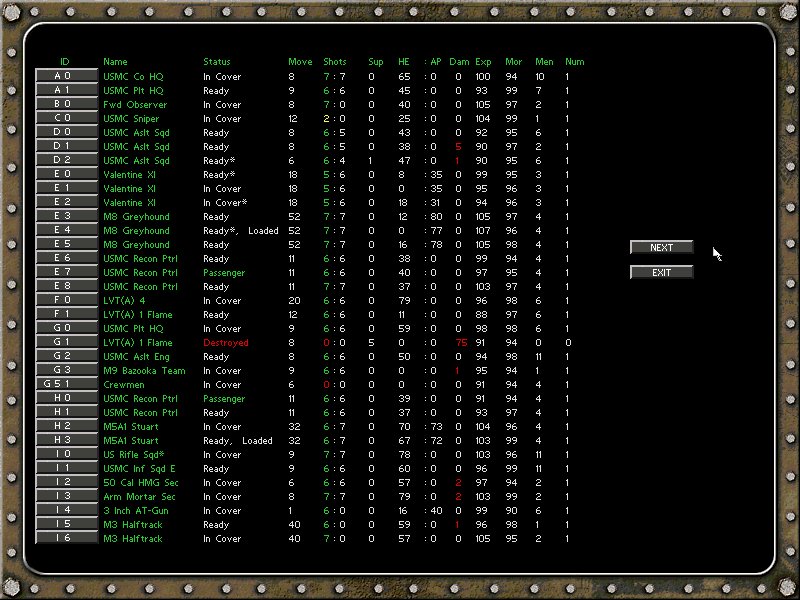Screen dimensions: 800x600
Task: Click the USMC Aslt Eng name
Action: pos(136,357)
